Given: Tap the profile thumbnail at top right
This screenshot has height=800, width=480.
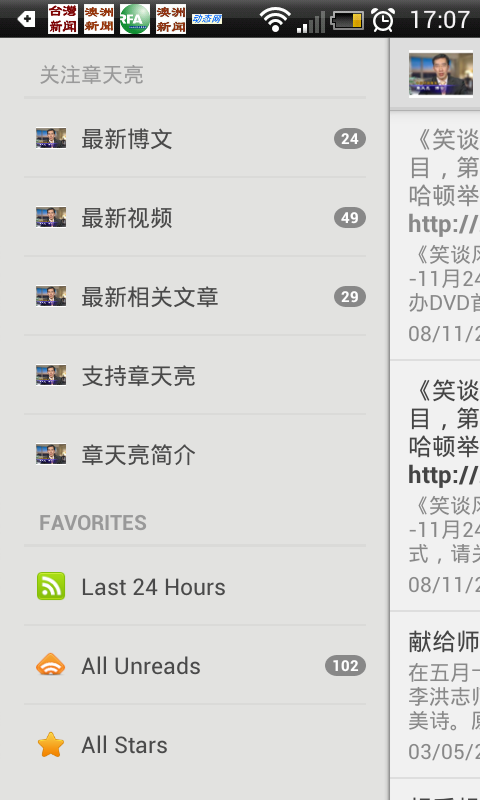Looking at the screenshot, I should tap(441, 73).
